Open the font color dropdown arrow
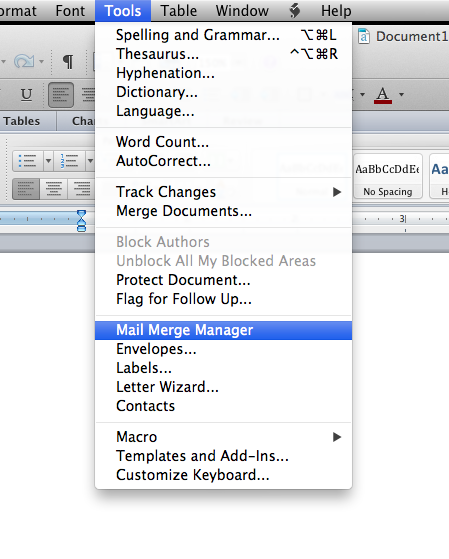The image size is (449, 559). (x=402, y=94)
